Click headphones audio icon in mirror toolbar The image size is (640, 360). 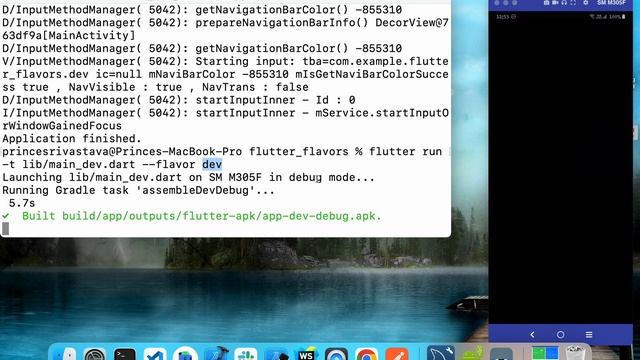564,2
